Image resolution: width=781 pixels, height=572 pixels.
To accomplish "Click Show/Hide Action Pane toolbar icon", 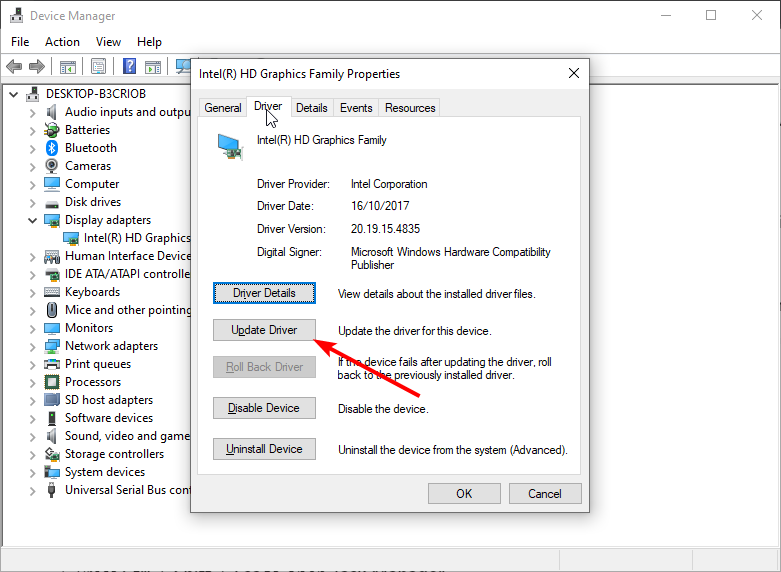I will coord(153,66).
